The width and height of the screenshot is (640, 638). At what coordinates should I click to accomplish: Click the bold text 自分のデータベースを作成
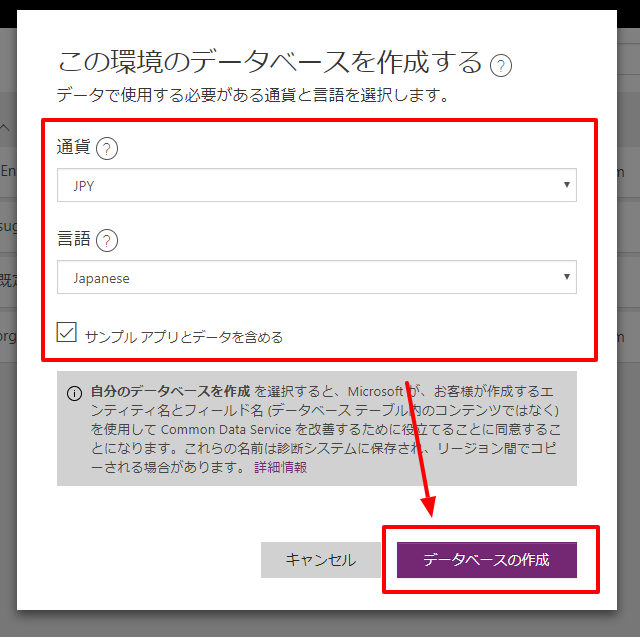pyautogui.click(x=170, y=391)
